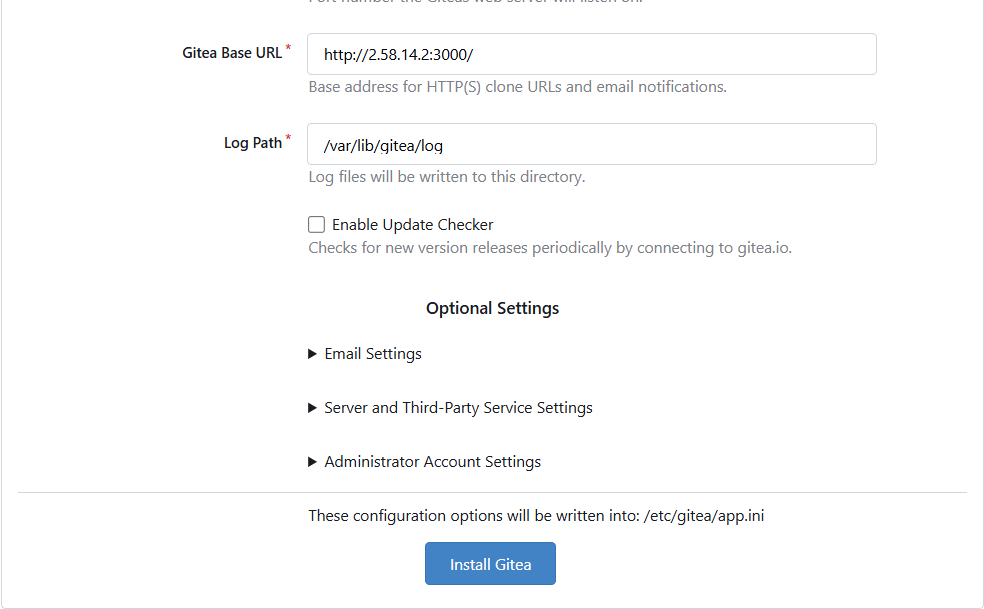
Task: Expand Email Settings section
Action: 365,354
